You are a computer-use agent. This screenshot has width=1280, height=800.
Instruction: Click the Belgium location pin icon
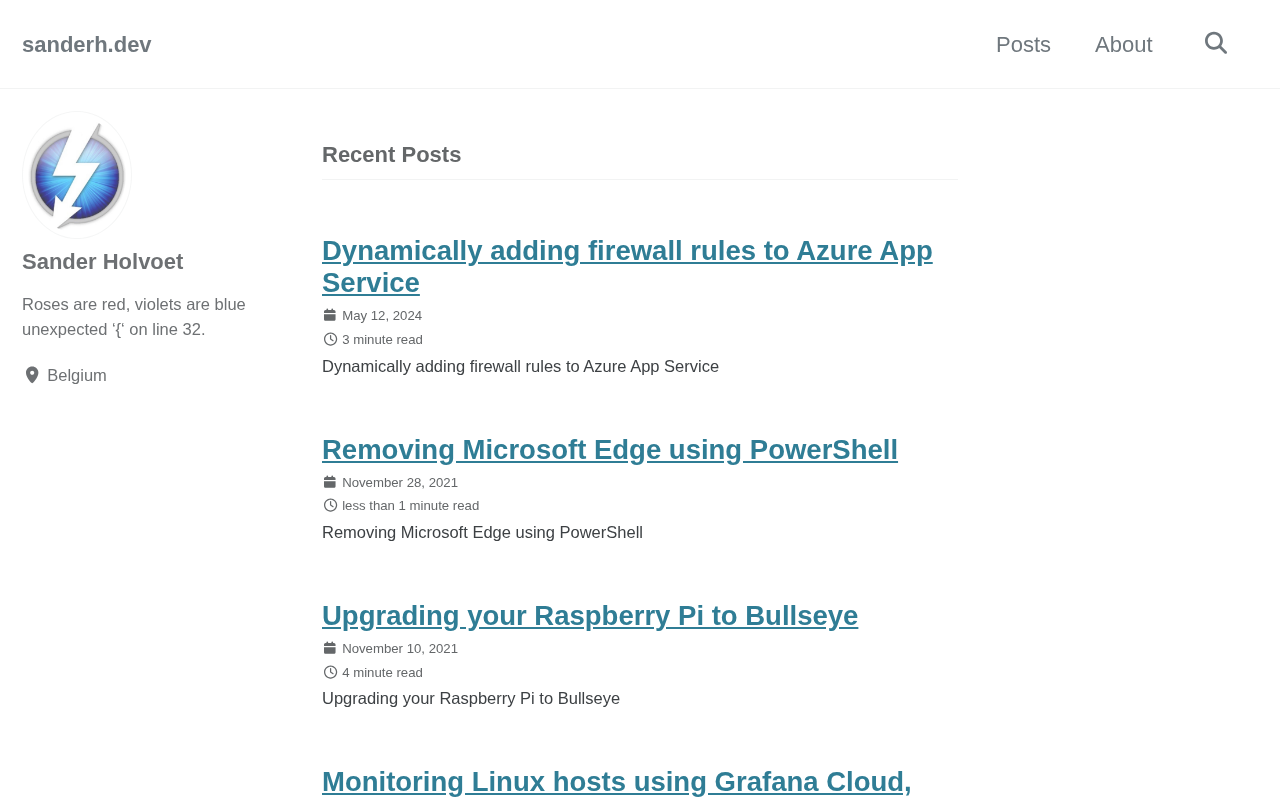[32, 375]
